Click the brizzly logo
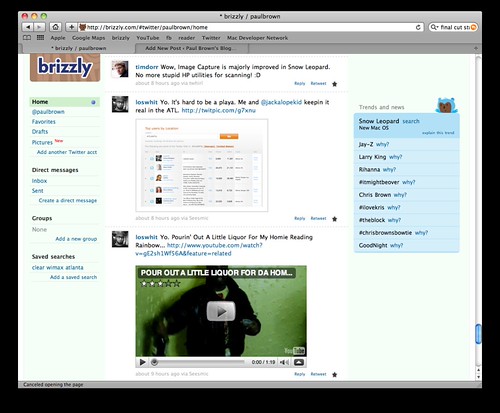500x413 pixels. click(65, 67)
